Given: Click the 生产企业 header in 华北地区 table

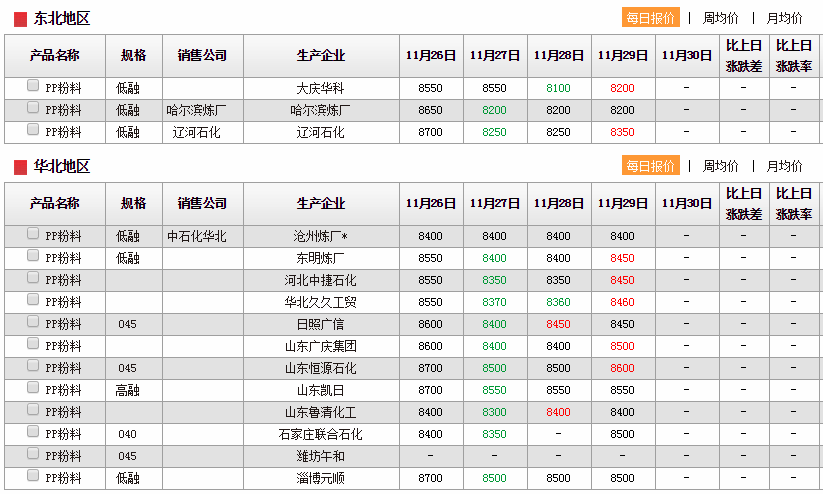Looking at the screenshot, I should click(320, 204).
